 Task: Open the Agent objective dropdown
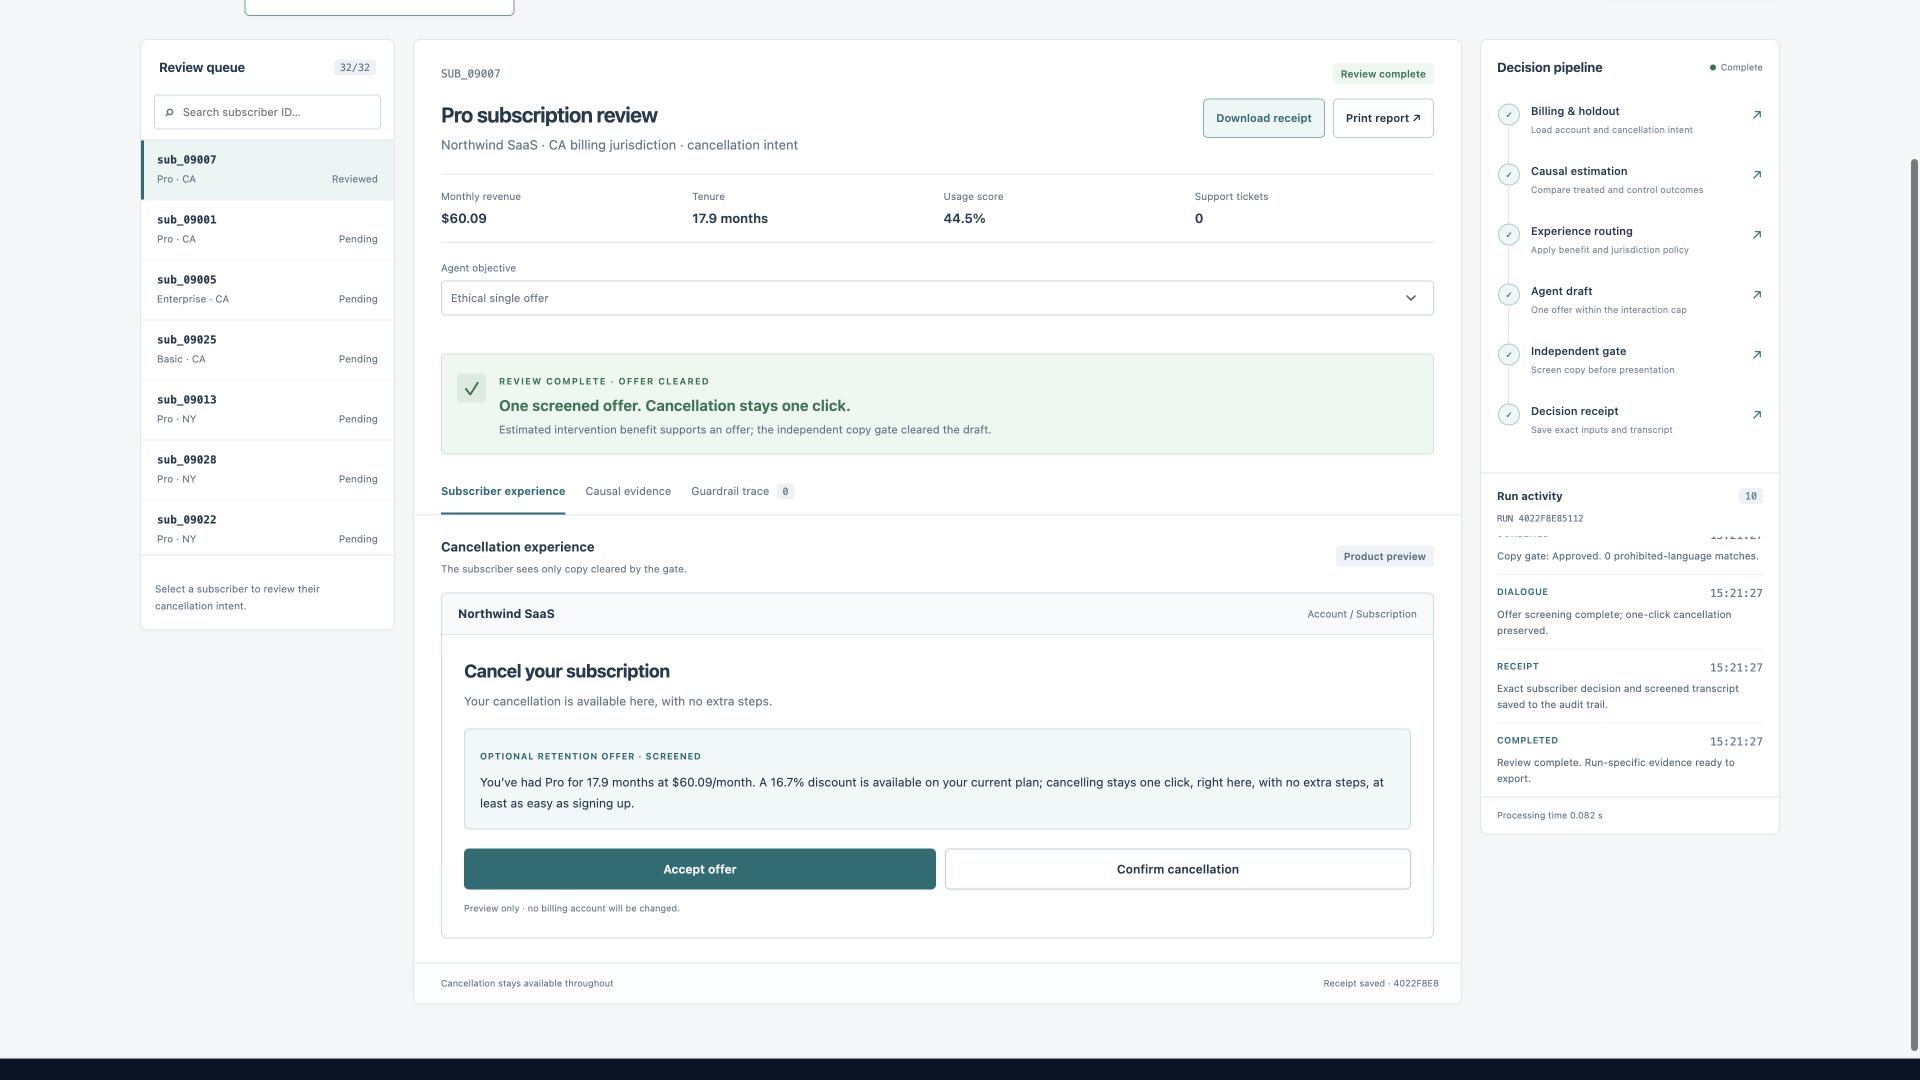pyautogui.click(x=937, y=298)
